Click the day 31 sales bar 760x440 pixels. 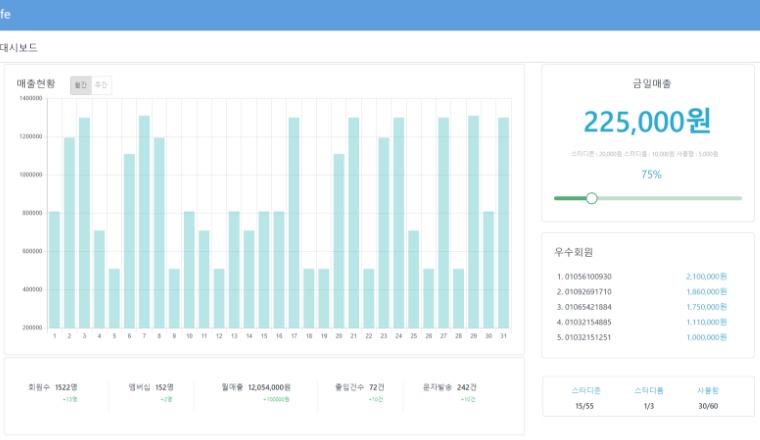coord(503,223)
